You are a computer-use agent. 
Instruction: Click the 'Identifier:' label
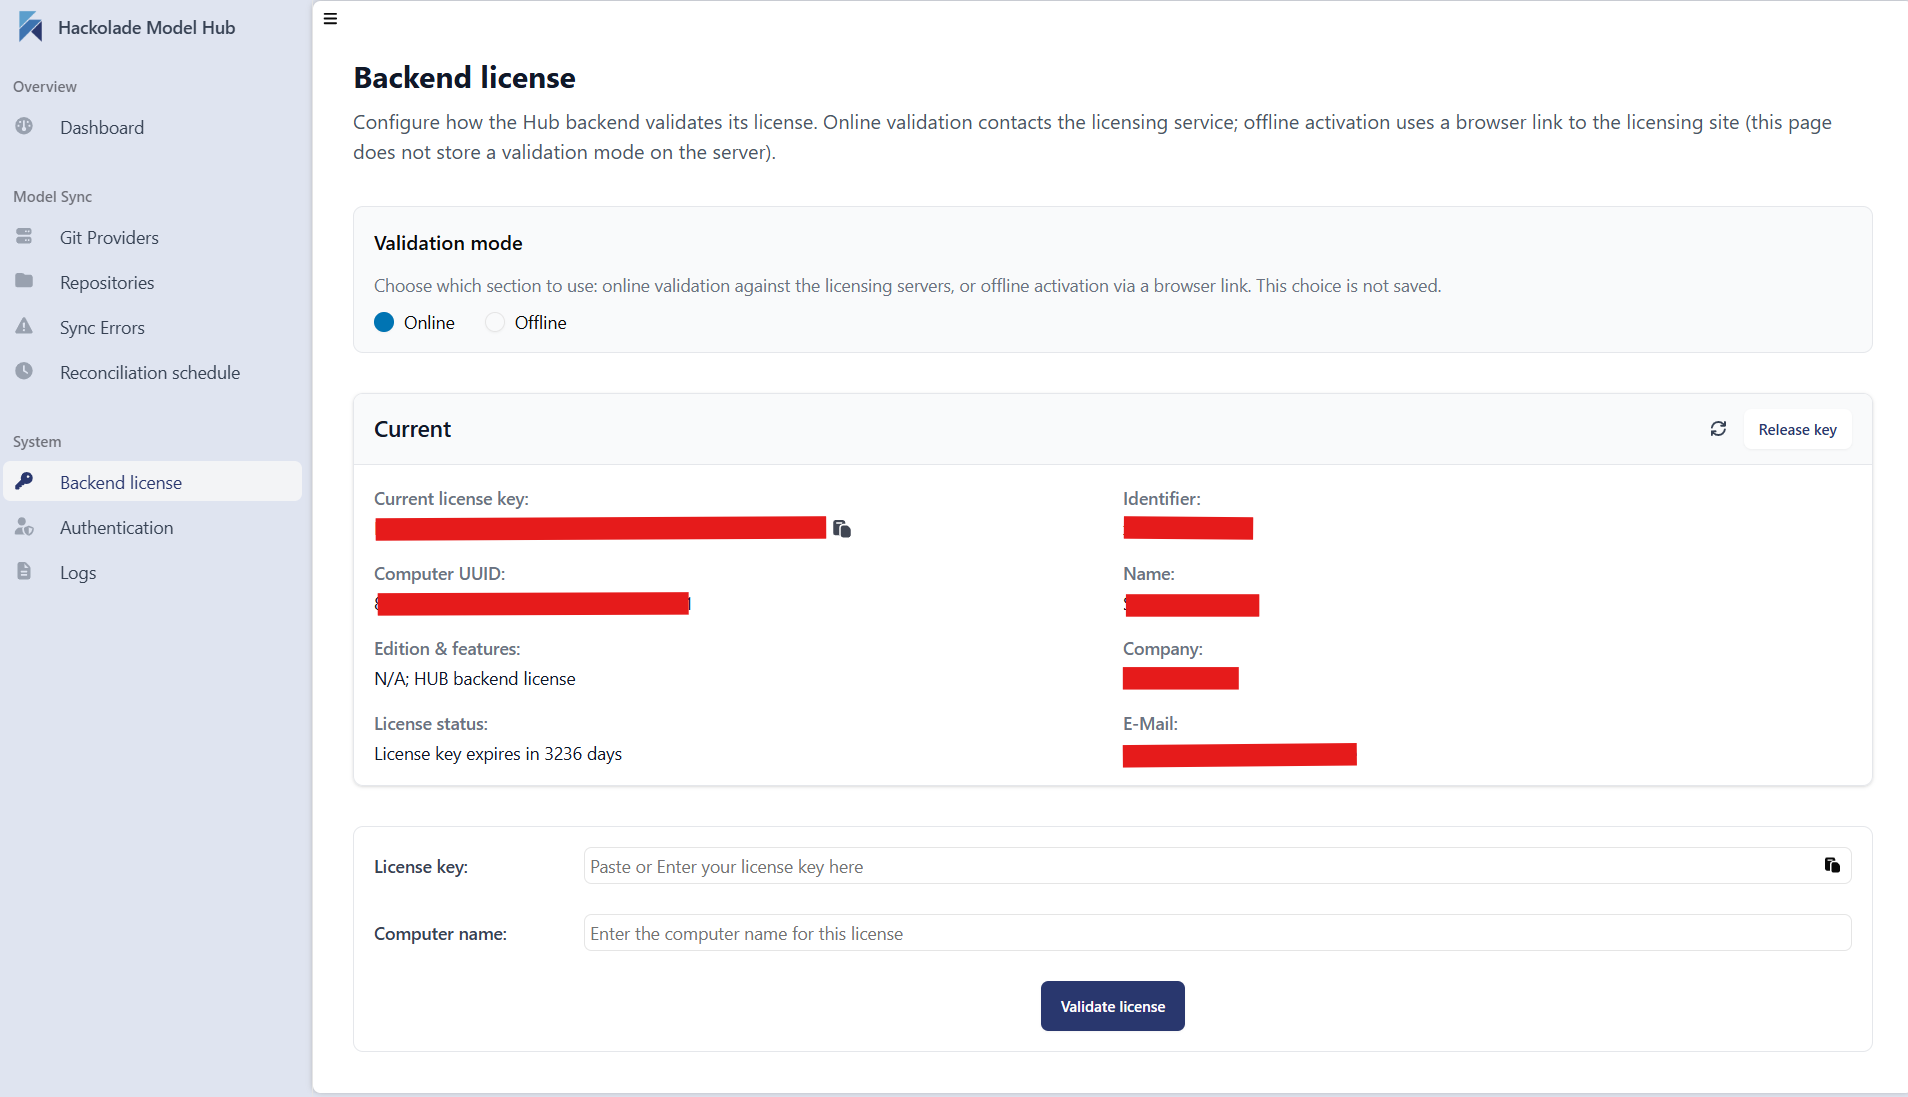click(x=1162, y=499)
